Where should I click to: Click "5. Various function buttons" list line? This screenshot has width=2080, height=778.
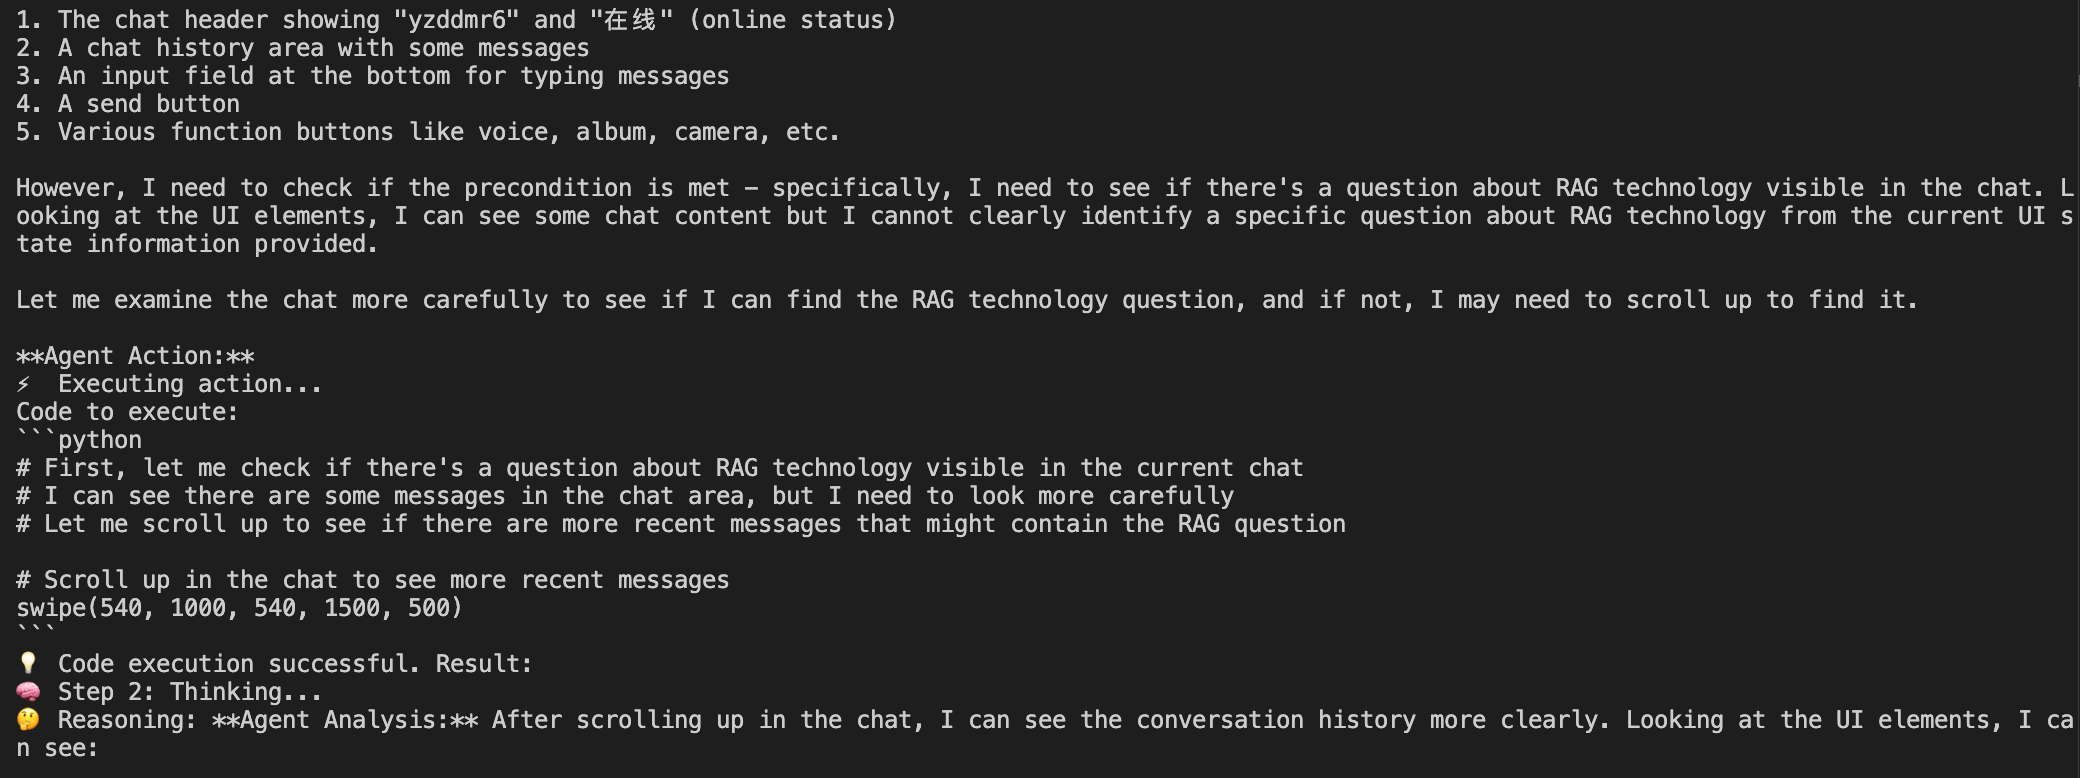click(428, 132)
